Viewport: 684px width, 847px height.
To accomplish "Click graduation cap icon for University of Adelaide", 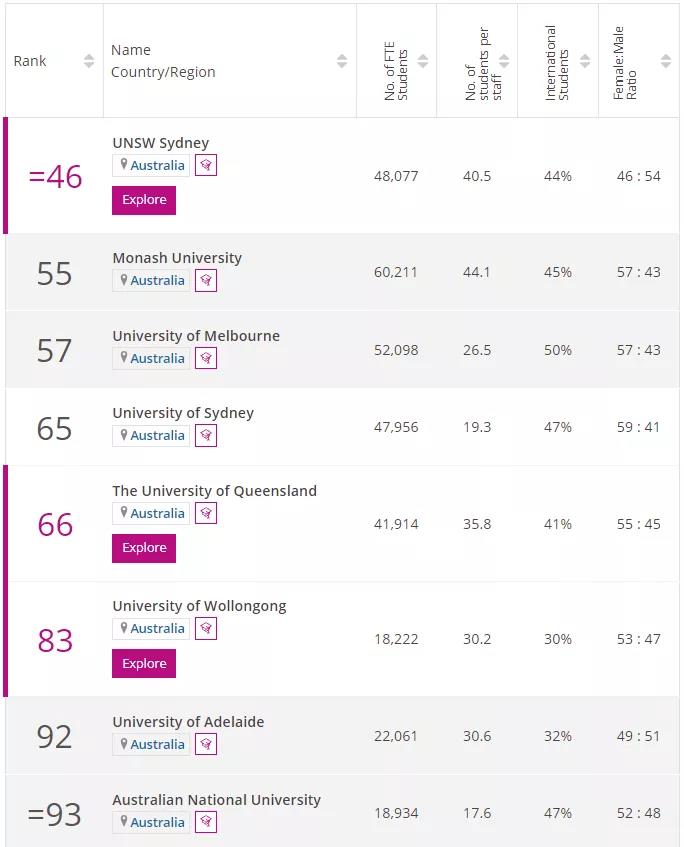I will pos(206,745).
